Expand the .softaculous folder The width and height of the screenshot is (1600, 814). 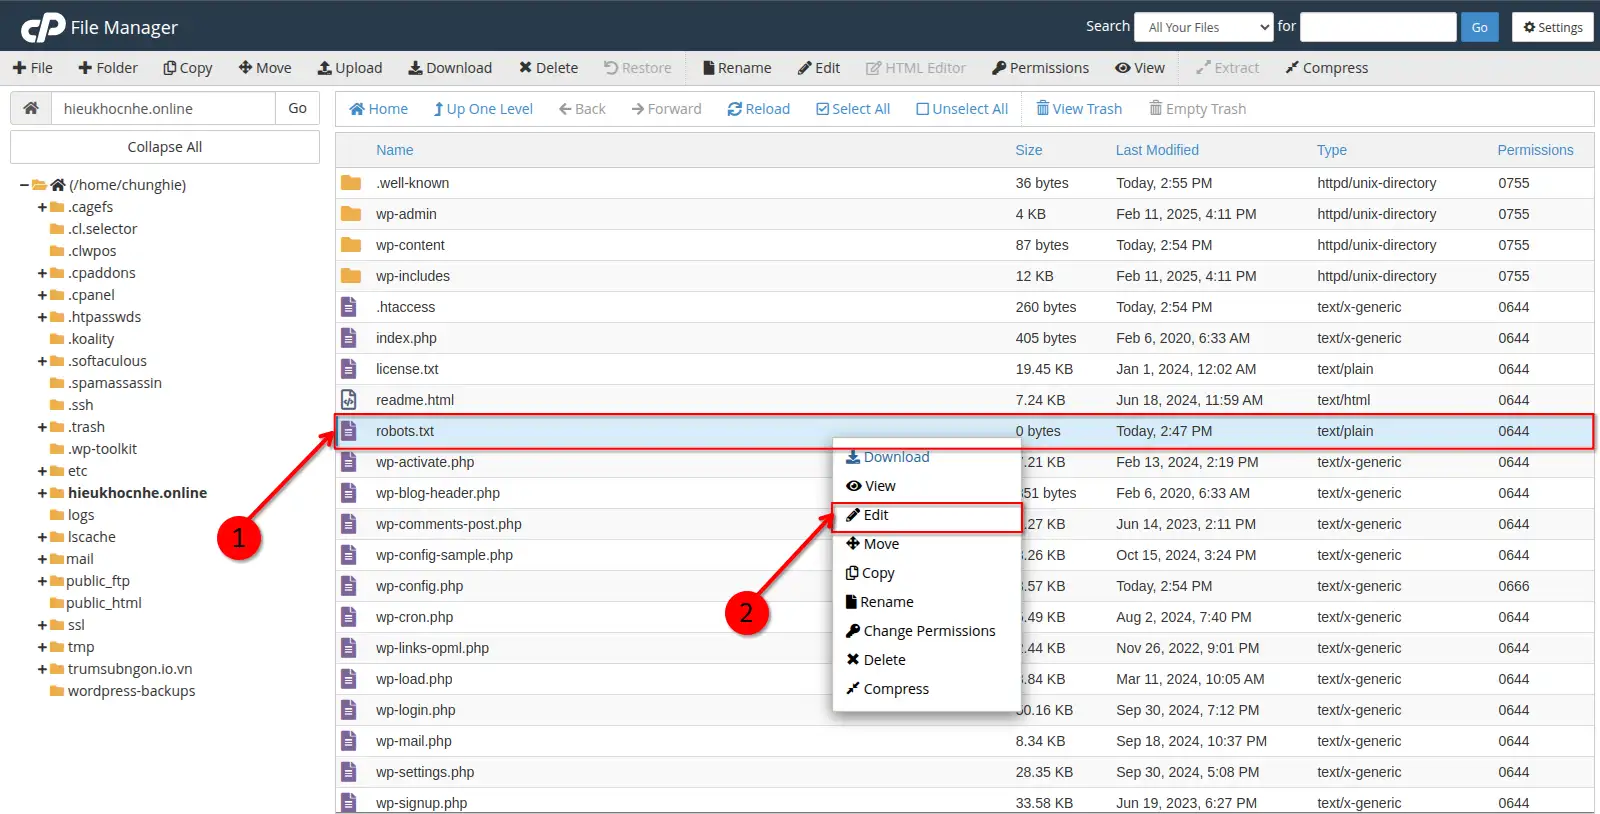tap(42, 361)
